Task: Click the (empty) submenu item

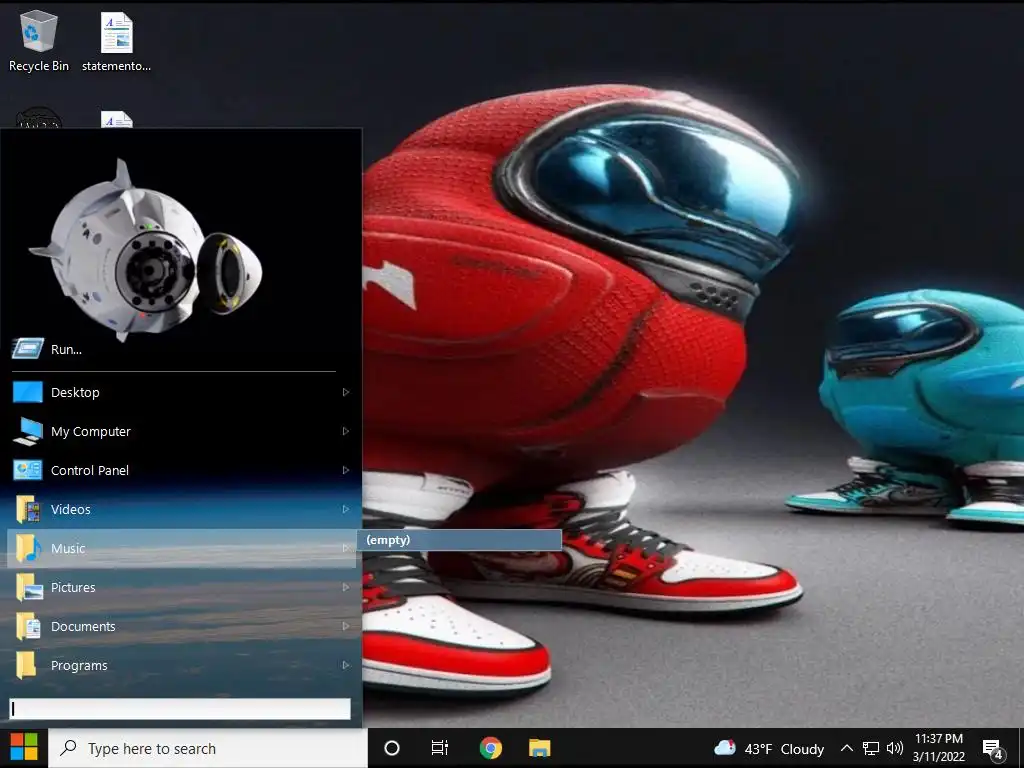Action: click(459, 540)
